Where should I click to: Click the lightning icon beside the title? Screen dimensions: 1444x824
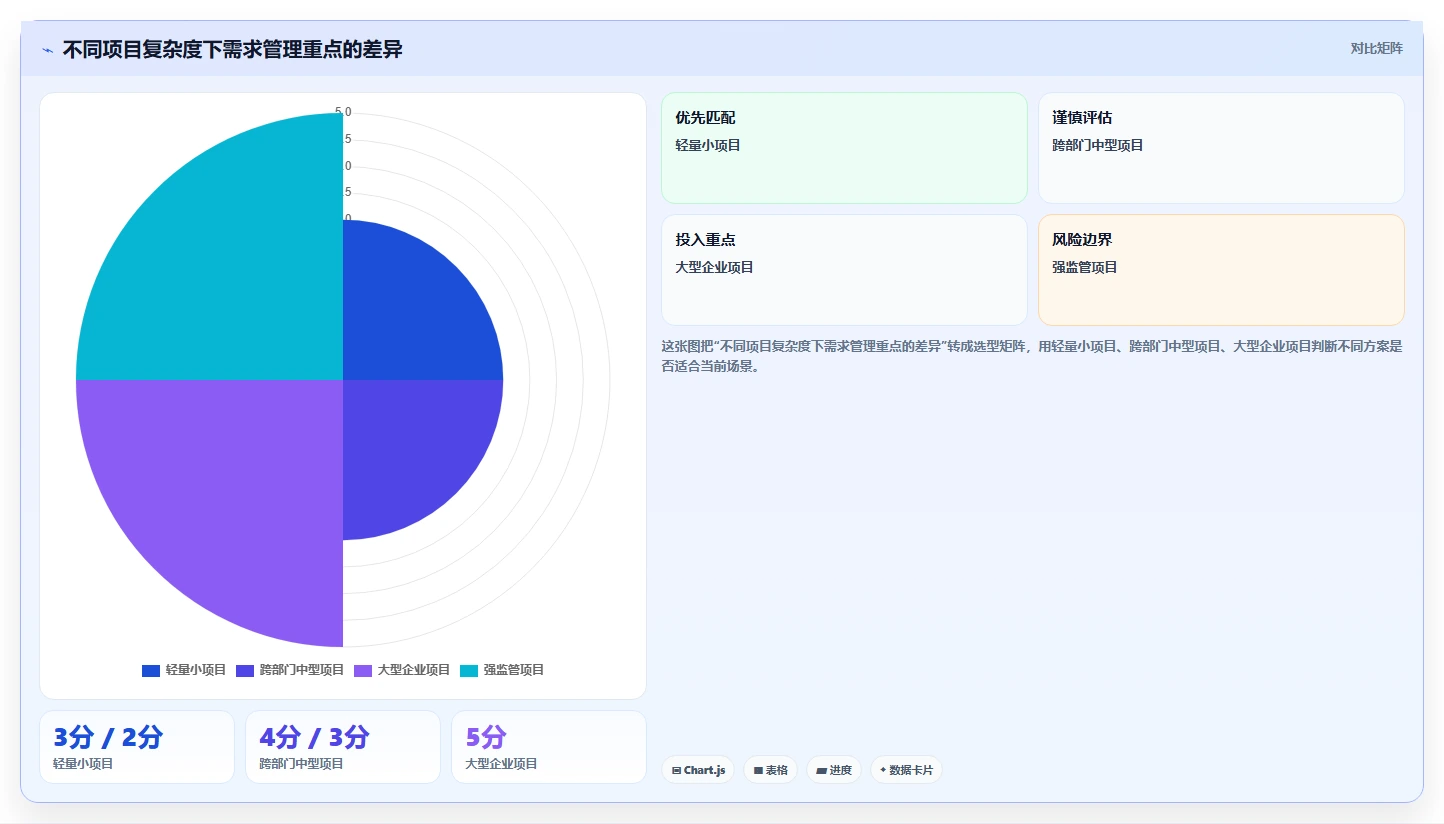[47, 50]
